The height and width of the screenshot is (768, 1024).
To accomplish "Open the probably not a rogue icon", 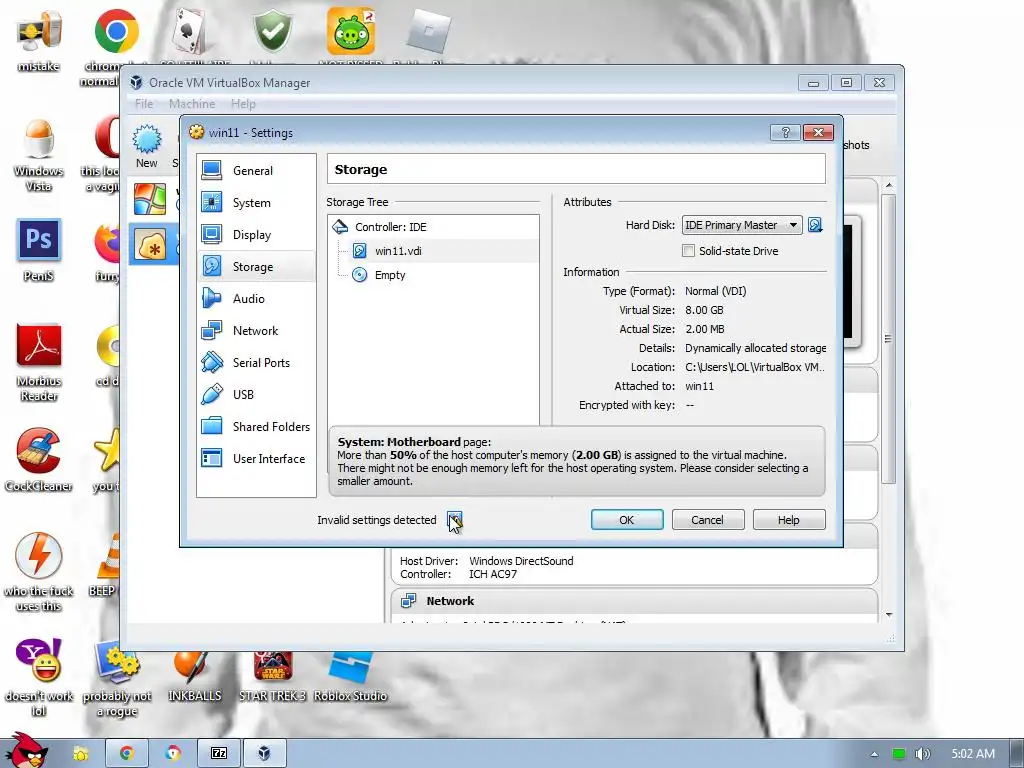I will pos(117,677).
